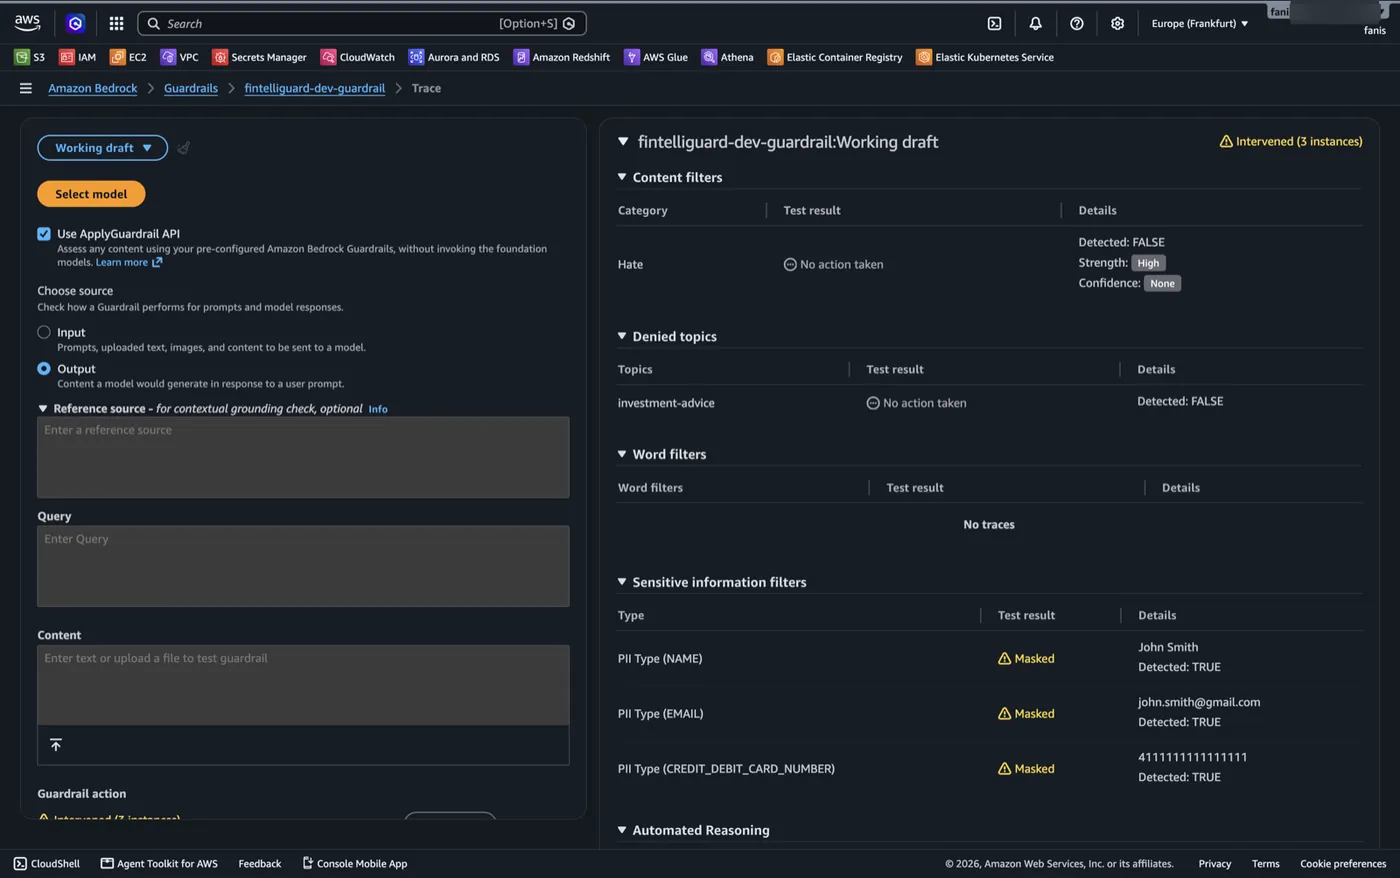Click into the Enter Query text area

click(x=303, y=566)
